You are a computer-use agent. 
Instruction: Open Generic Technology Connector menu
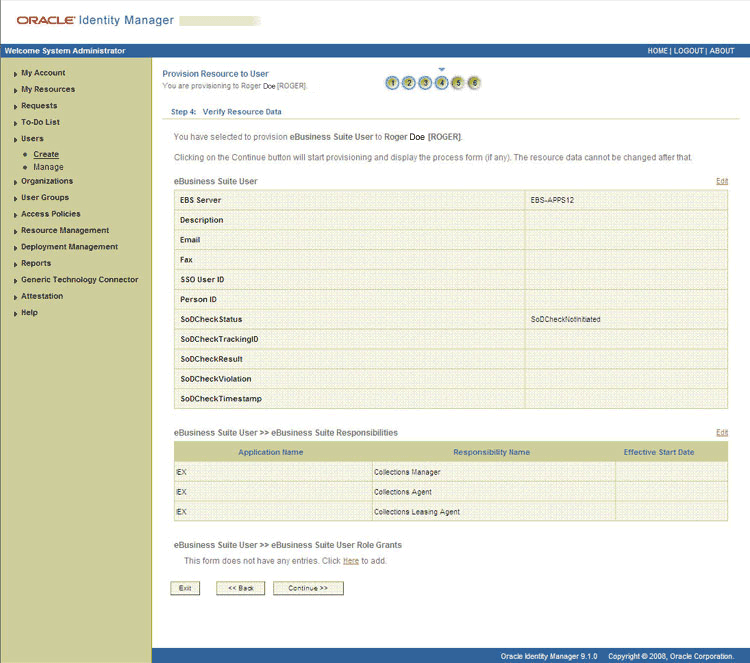pyautogui.click(x=79, y=279)
